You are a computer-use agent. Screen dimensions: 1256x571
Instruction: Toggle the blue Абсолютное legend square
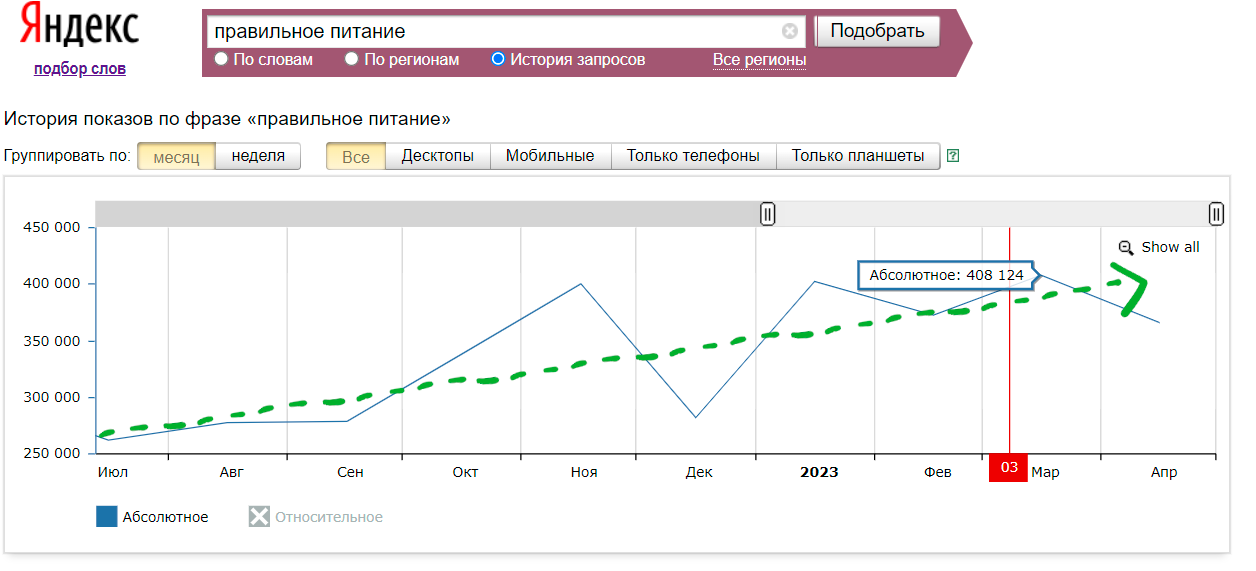pyautogui.click(x=107, y=517)
